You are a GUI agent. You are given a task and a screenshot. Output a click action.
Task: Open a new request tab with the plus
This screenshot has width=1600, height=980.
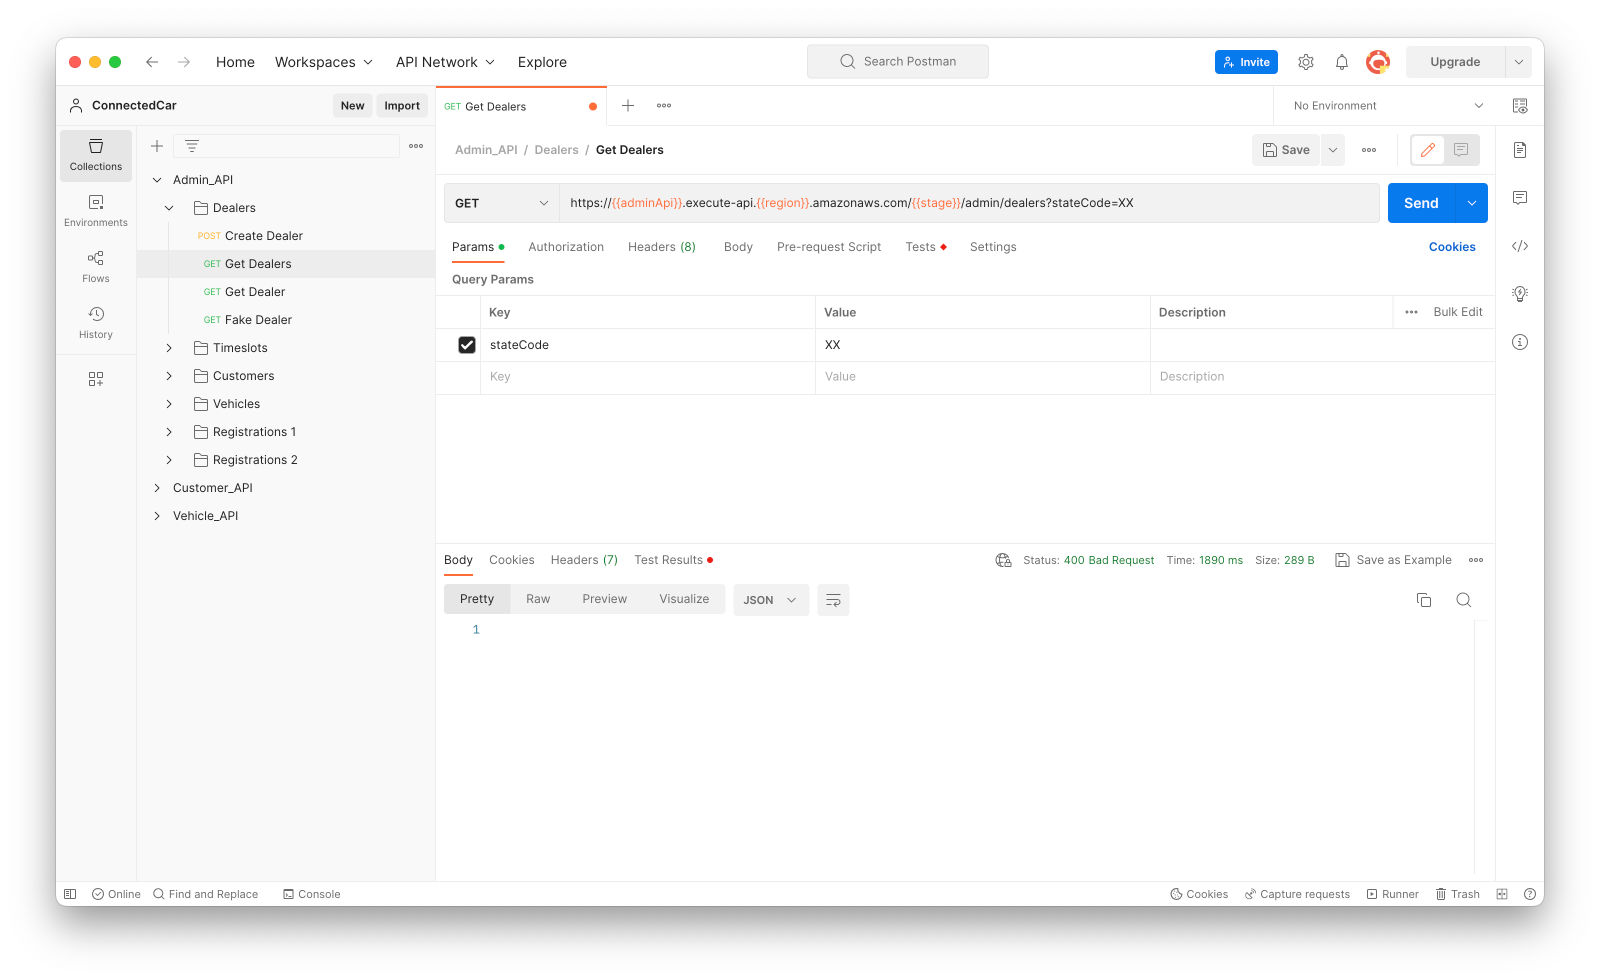[628, 106]
